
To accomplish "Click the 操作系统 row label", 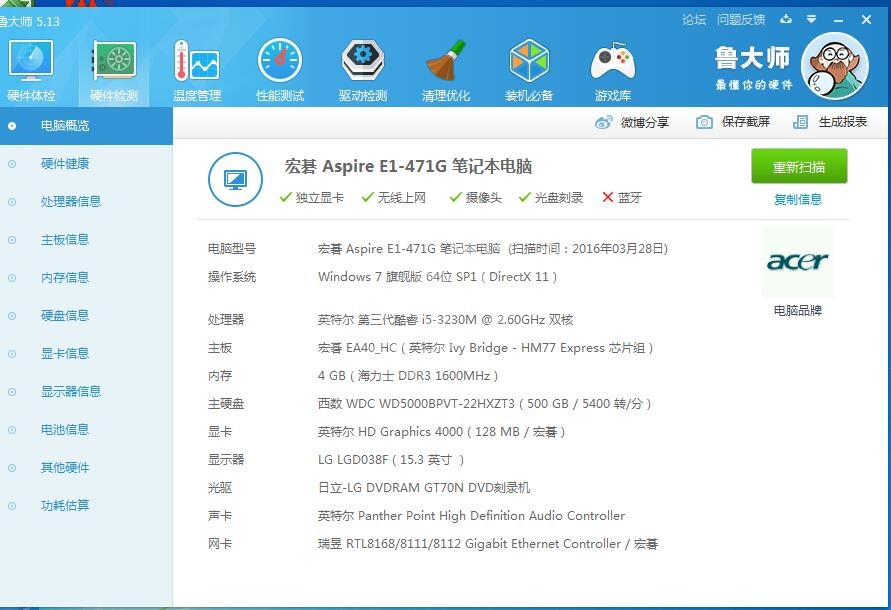I will click(232, 277).
